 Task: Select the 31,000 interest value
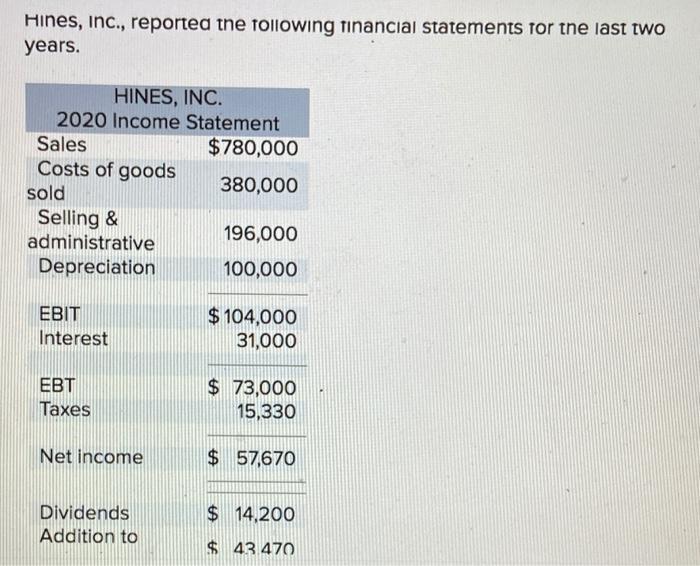click(266, 341)
